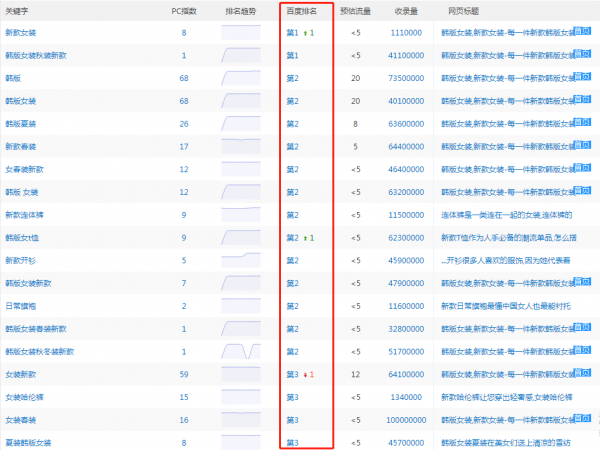Click the 首页 badge in the 韩版女装秋冬装新款 row
The height and width of the screenshot is (450, 600).
point(579,352)
